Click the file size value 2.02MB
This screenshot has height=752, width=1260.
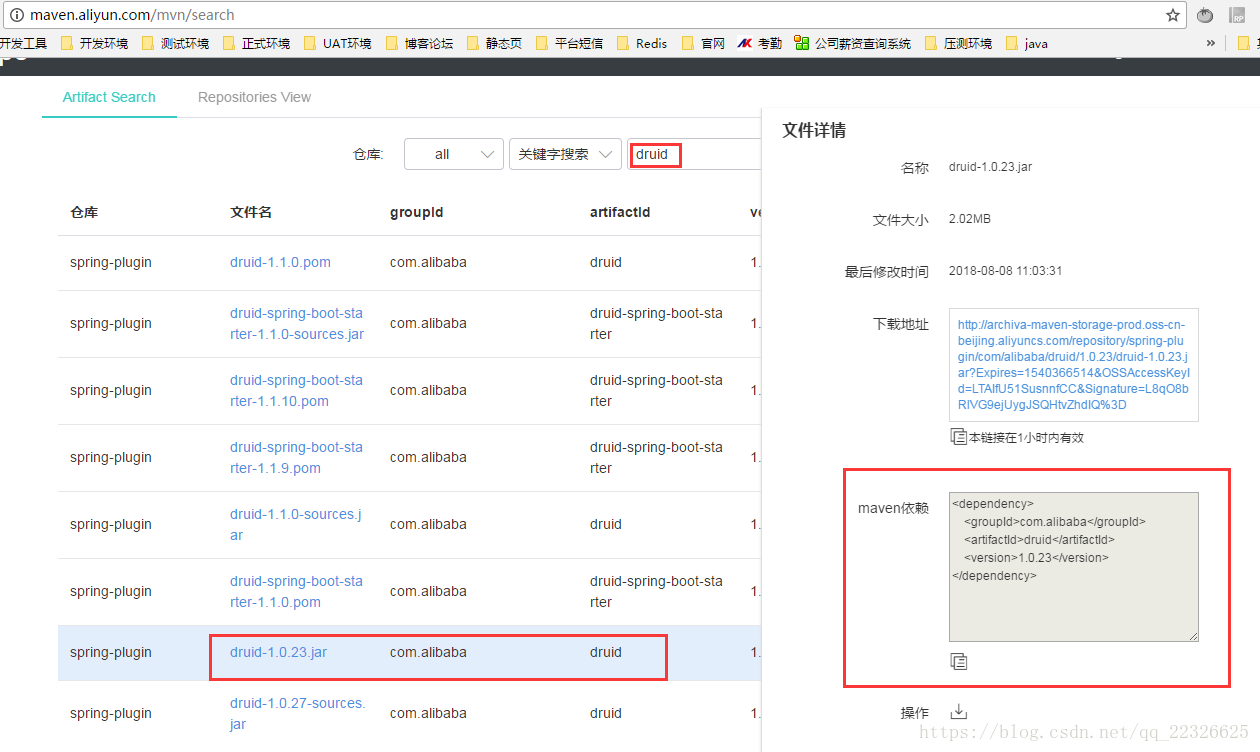[970, 219]
